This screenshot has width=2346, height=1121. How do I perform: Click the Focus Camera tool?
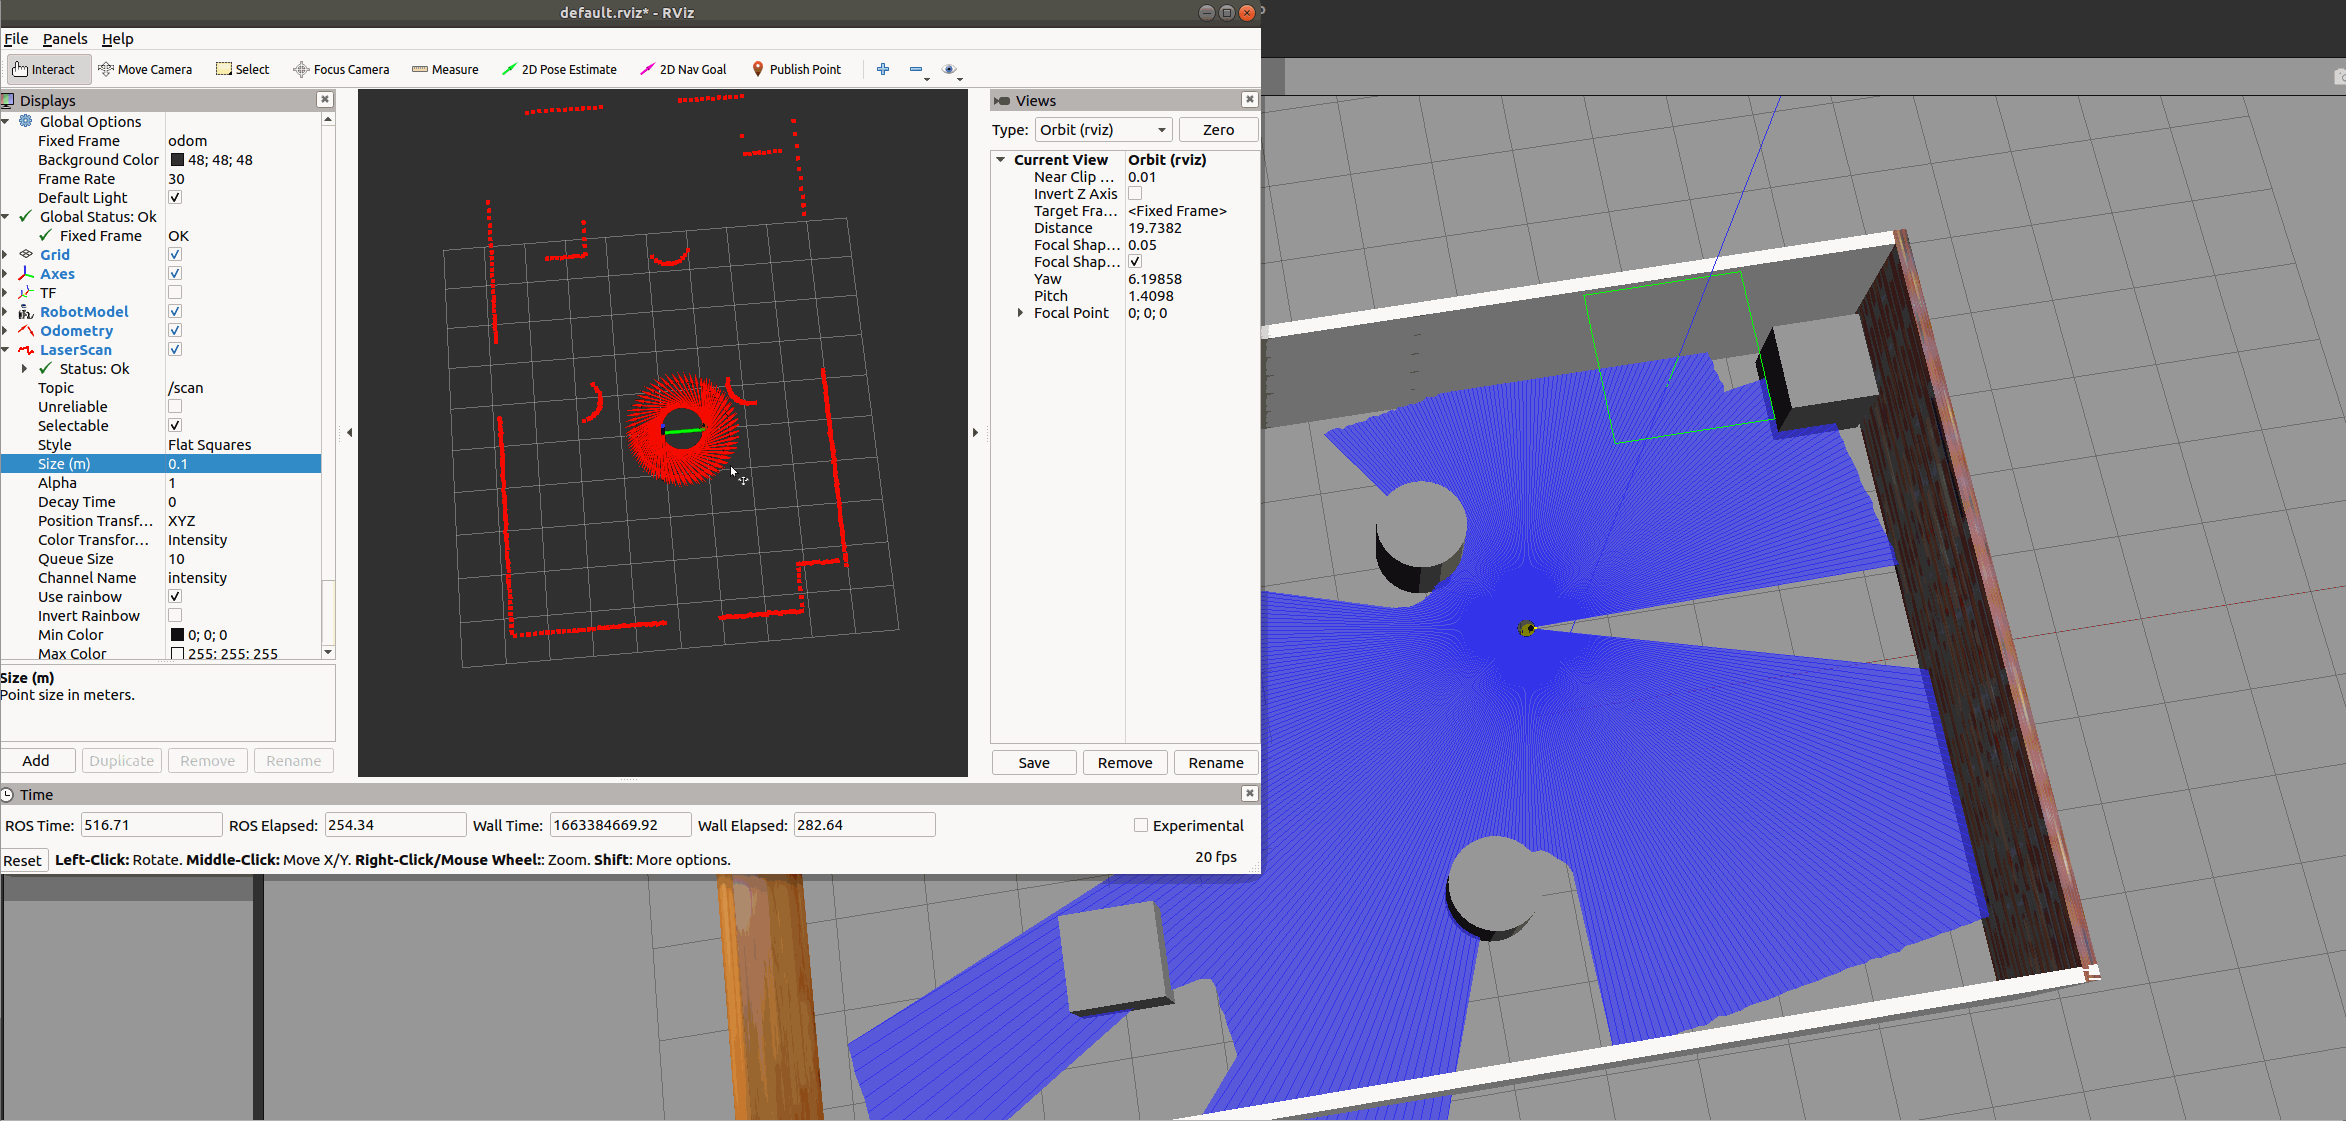tap(341, 69)
